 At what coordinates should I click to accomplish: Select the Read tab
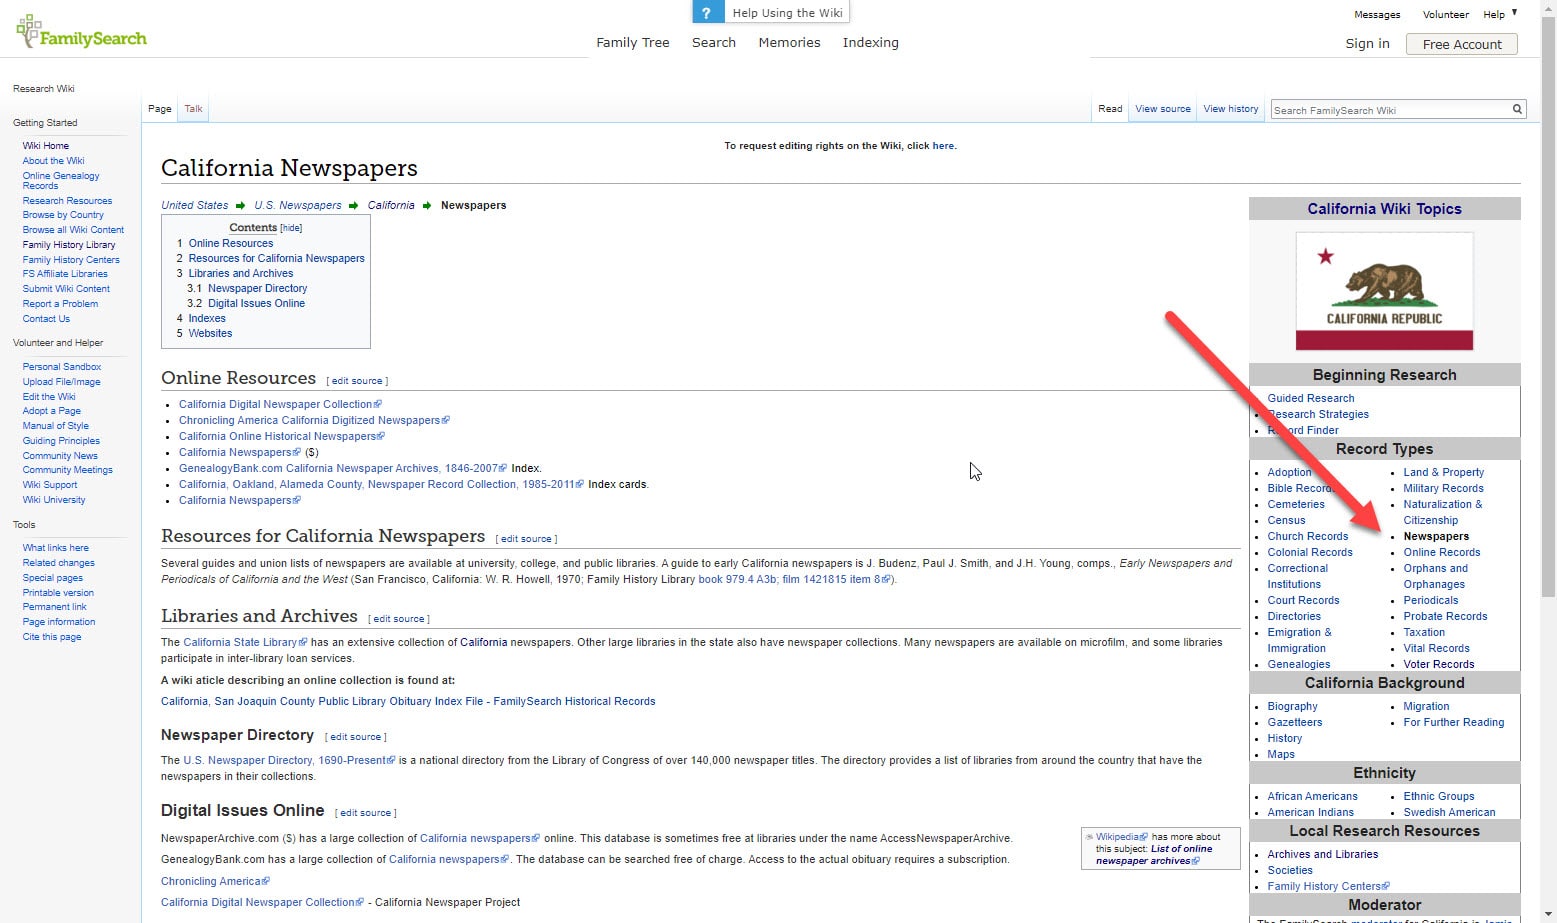pos(1110,109)
